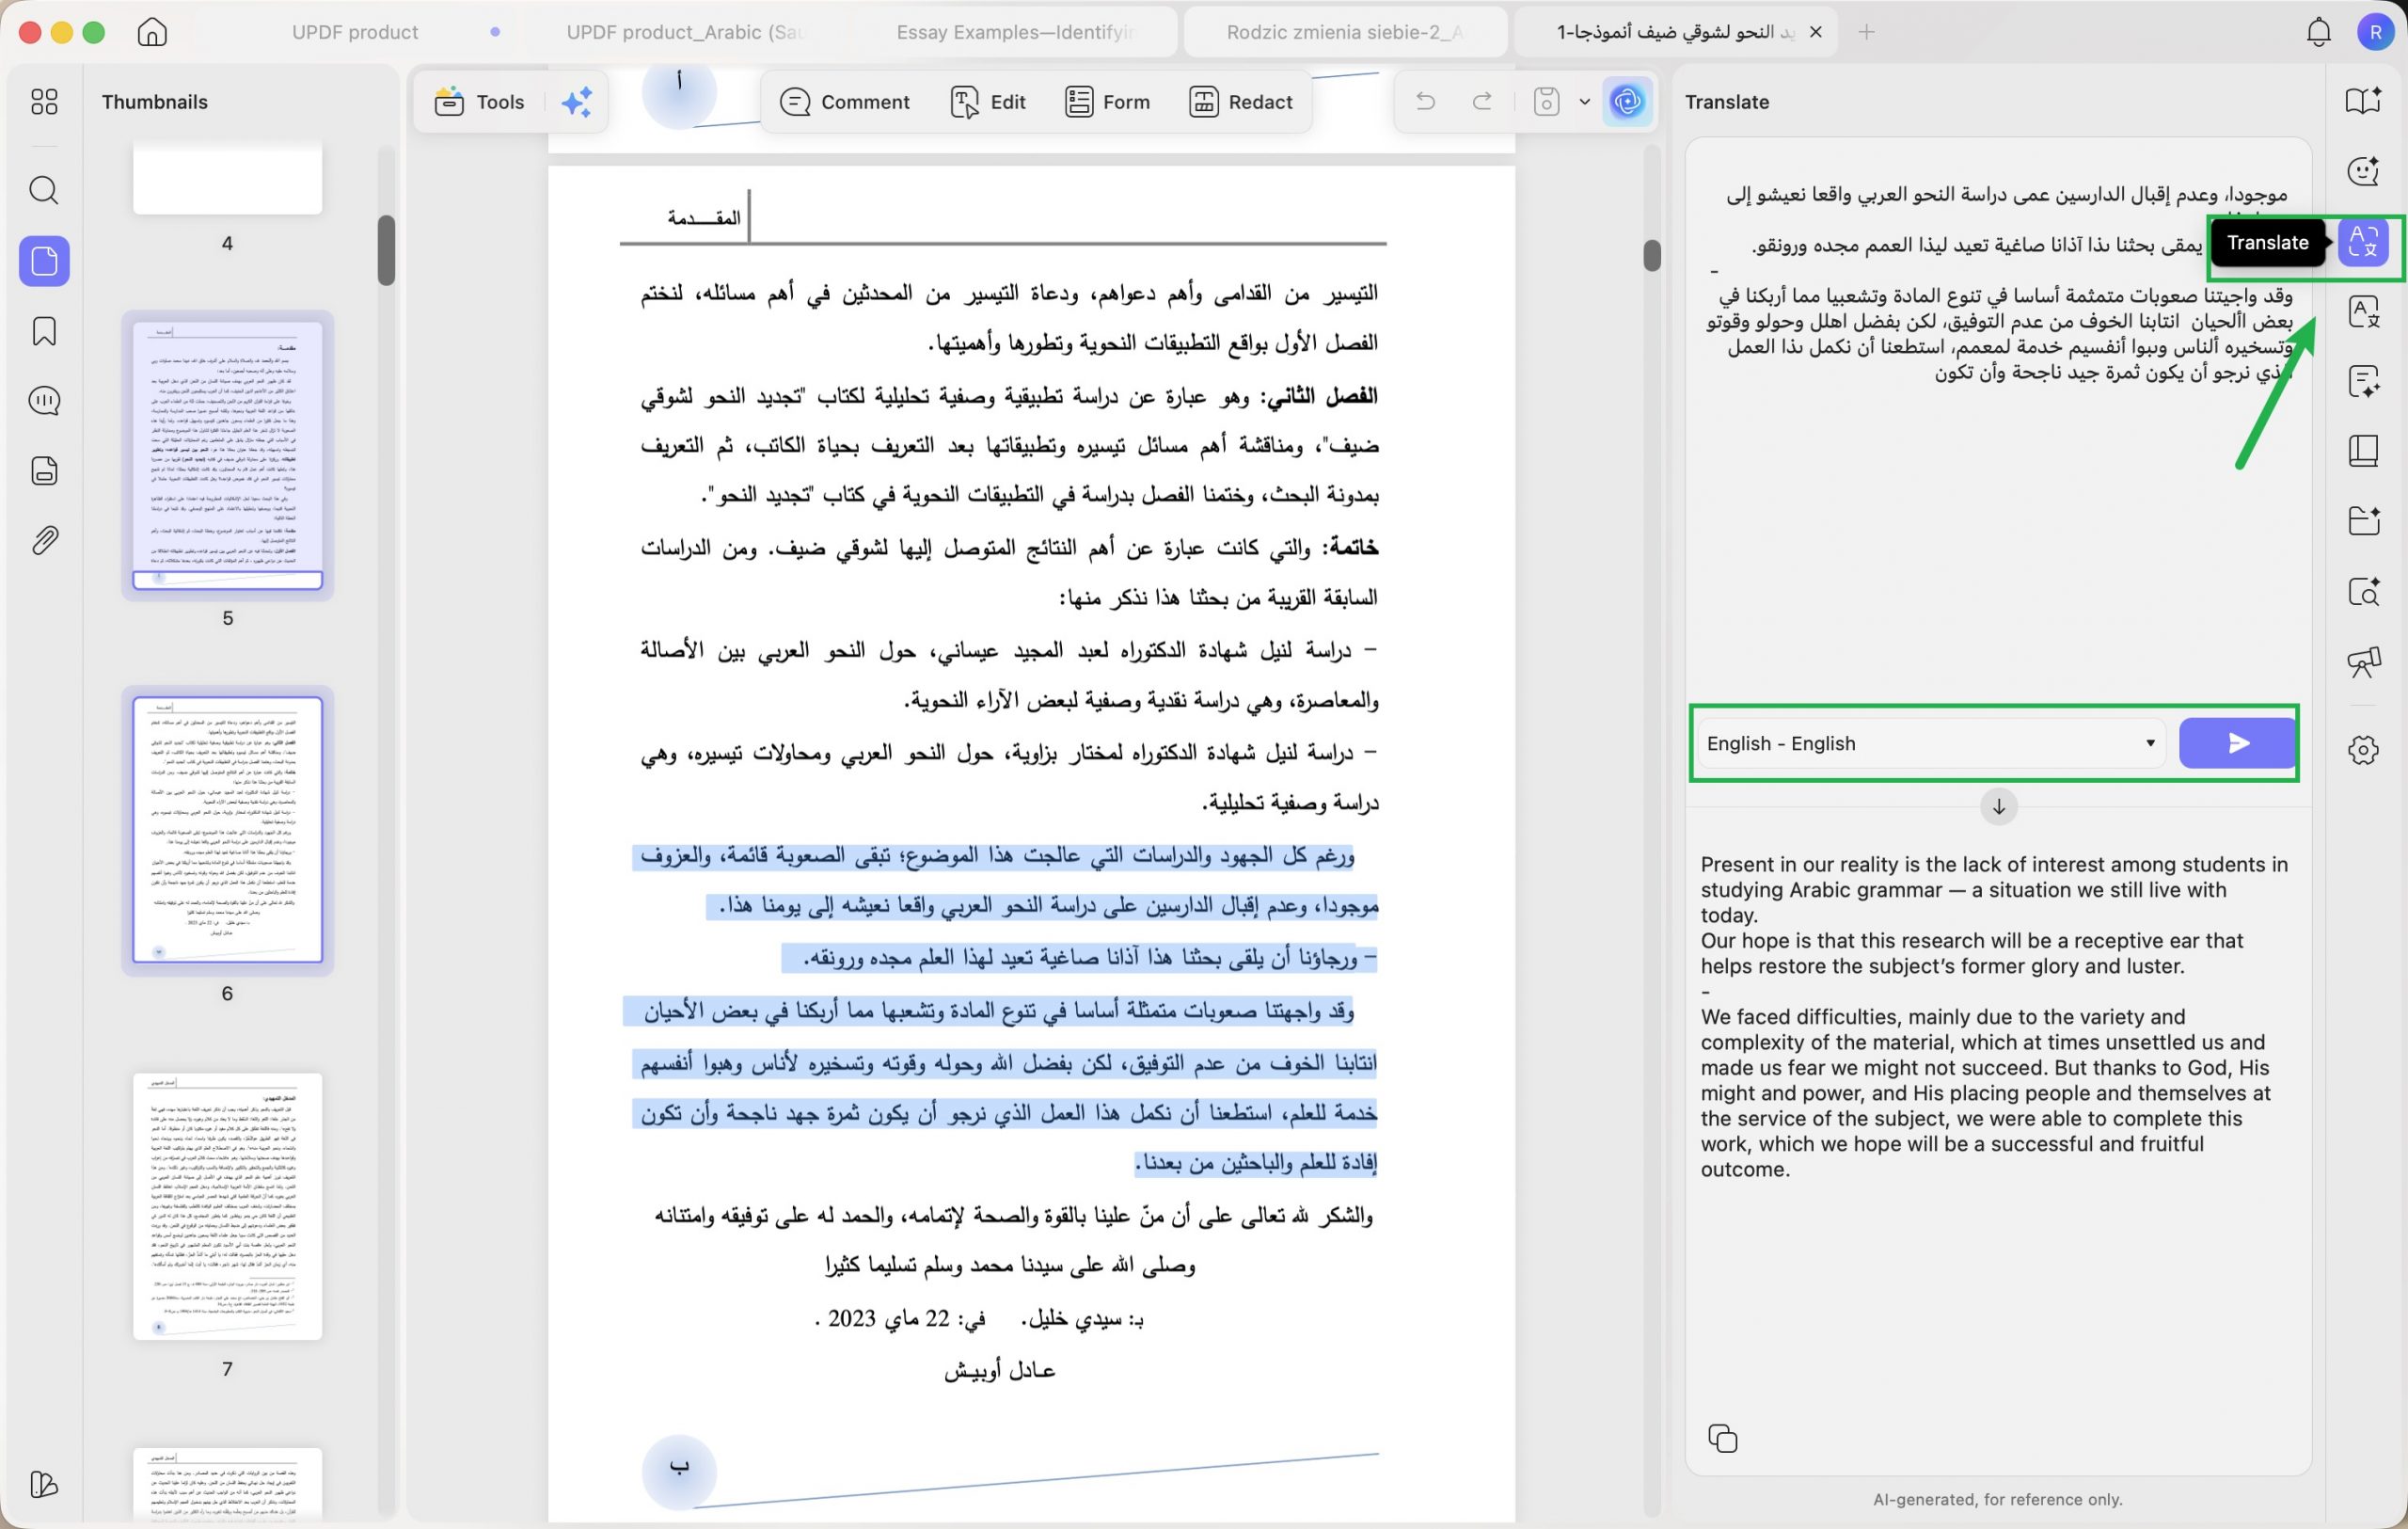Screen dimensions: 2408x1529
Task: Switch to Edit mode
Action: point(987,101)
